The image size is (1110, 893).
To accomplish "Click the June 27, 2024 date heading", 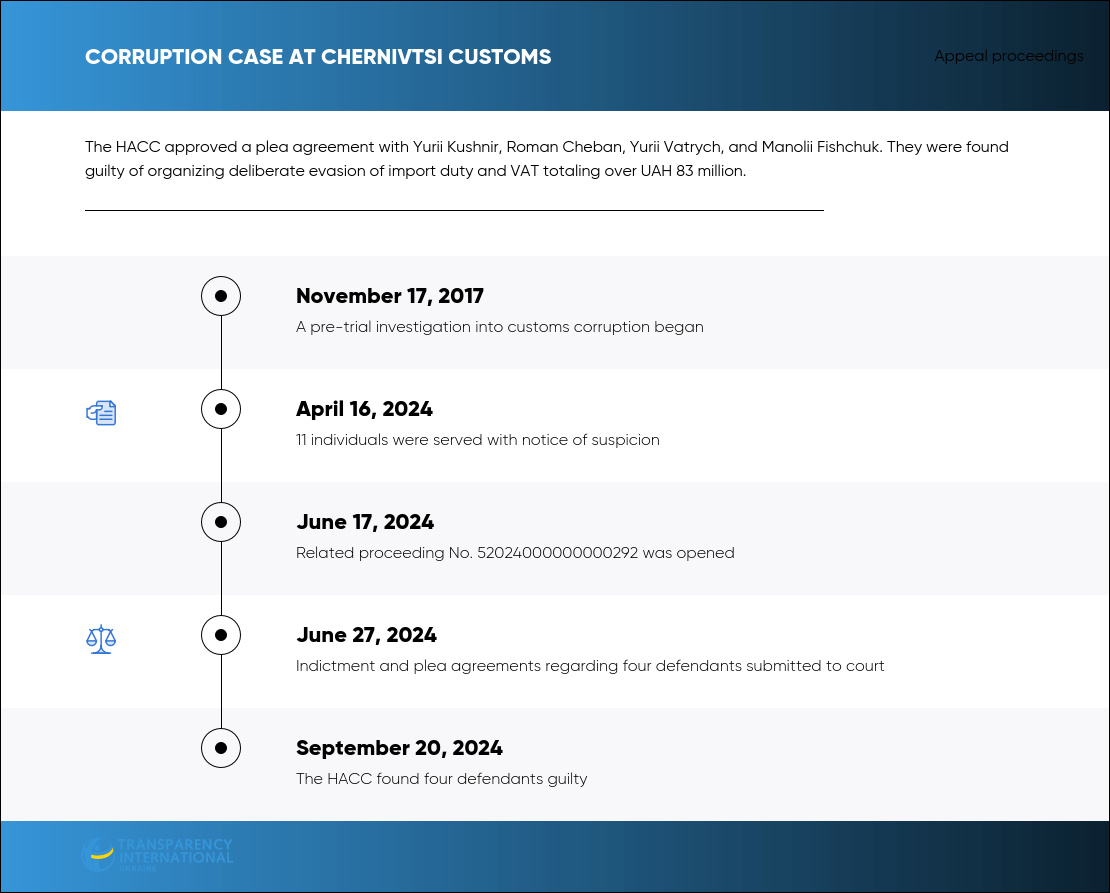I will coord(366,635).
